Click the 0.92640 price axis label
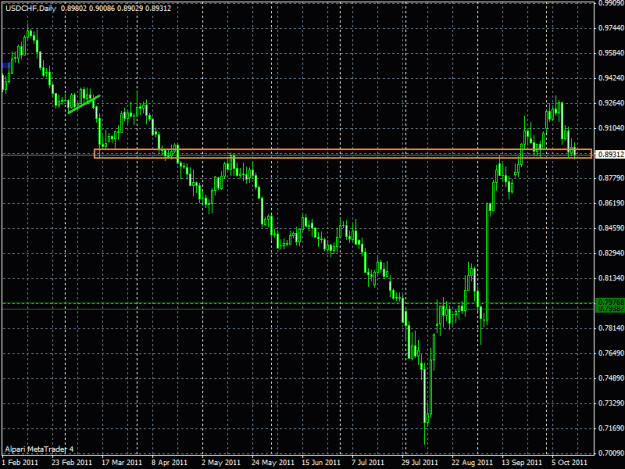 (x=611, y=103)
